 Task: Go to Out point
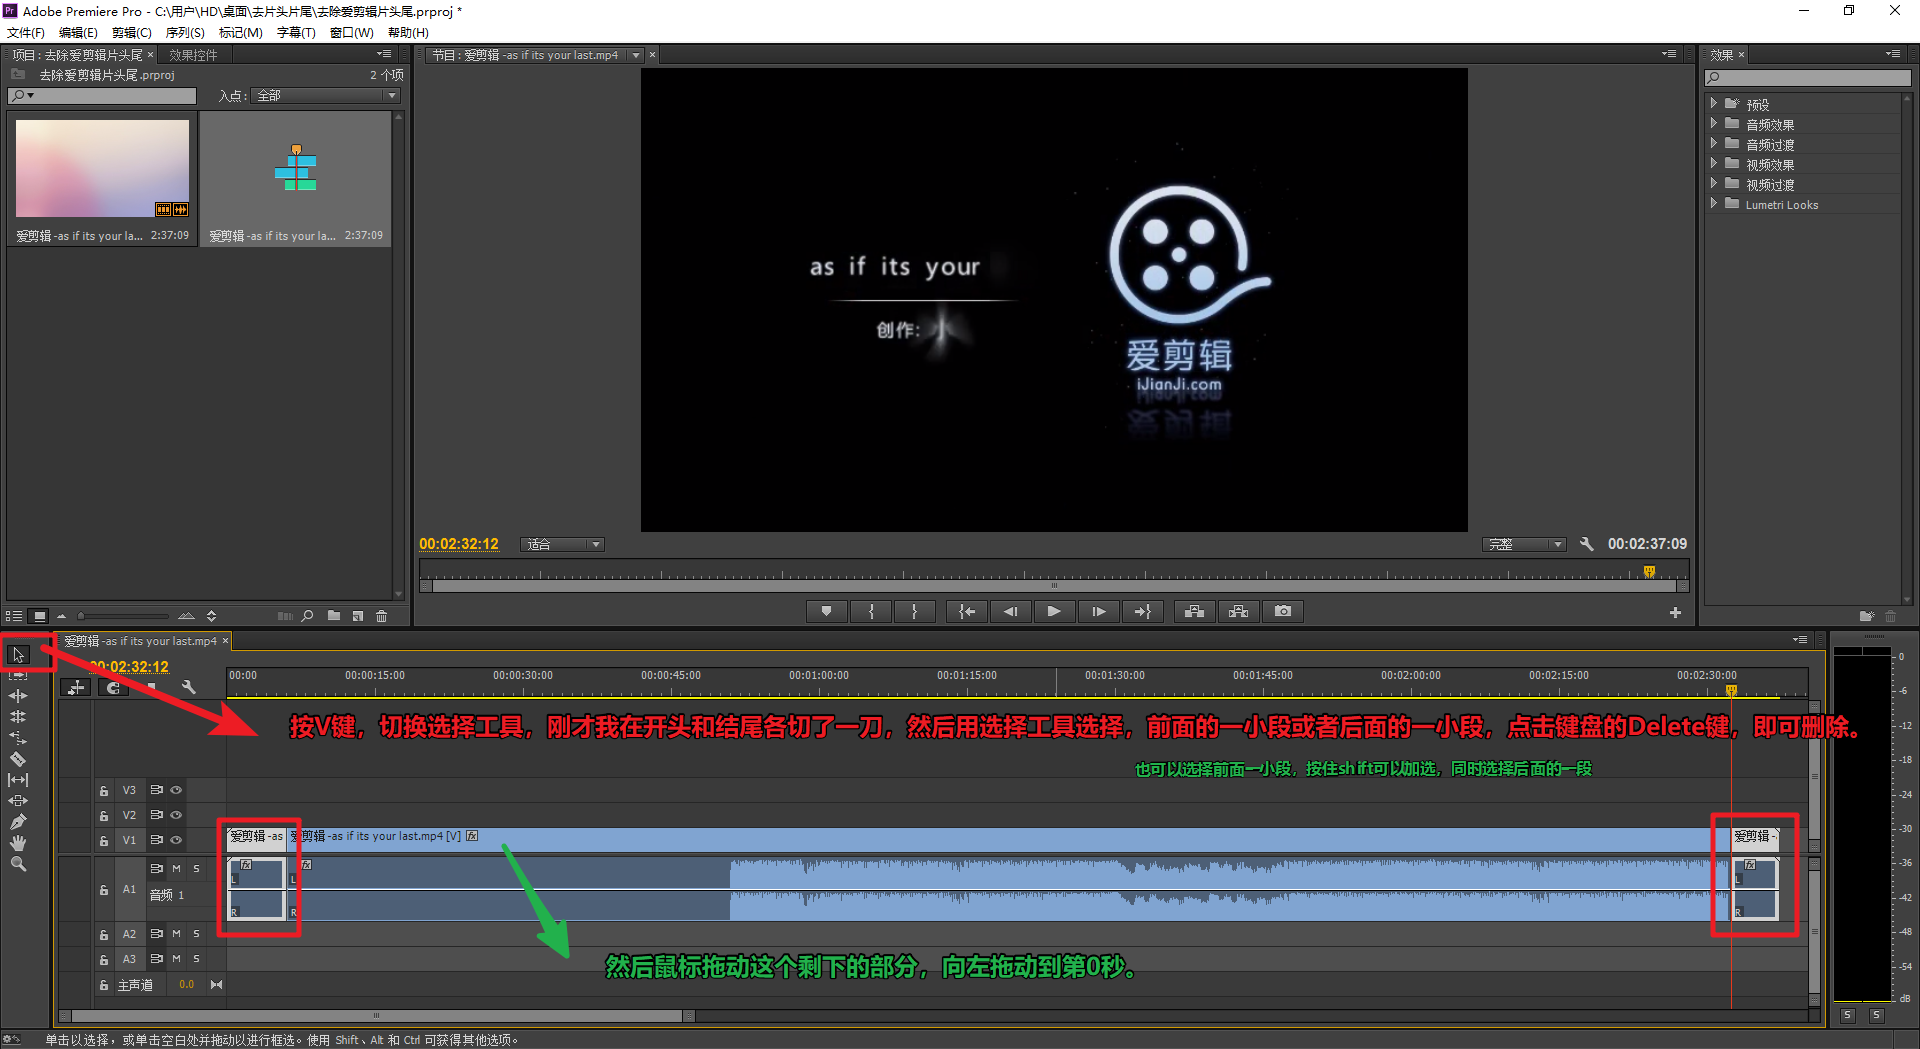point(1142,611)
